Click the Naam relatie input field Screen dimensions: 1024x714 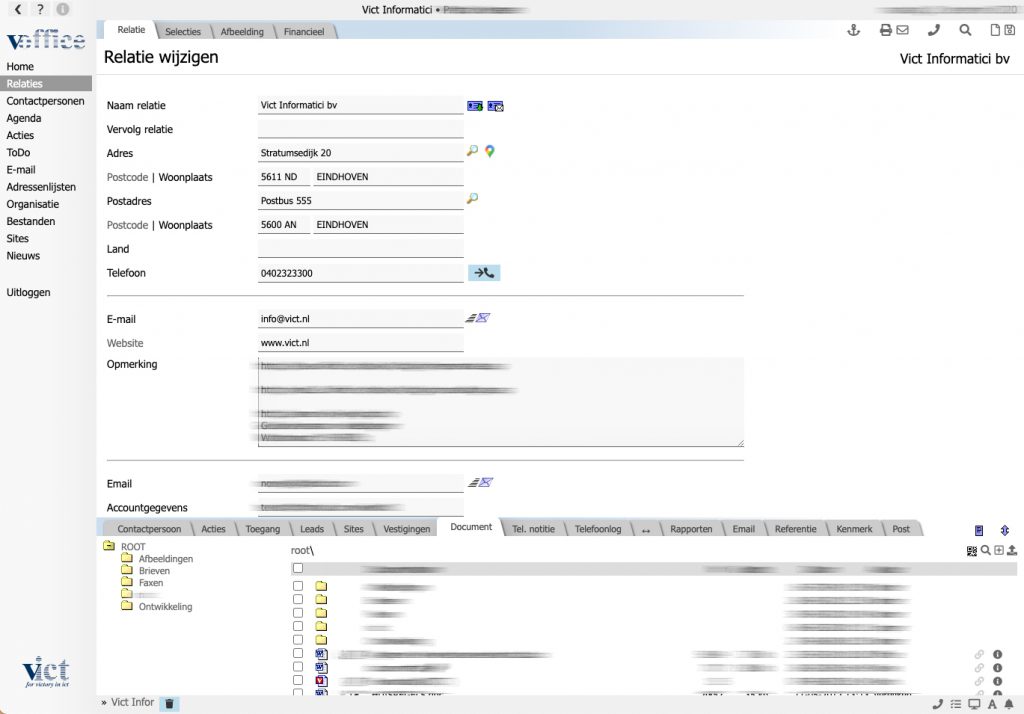pos(360,105)
